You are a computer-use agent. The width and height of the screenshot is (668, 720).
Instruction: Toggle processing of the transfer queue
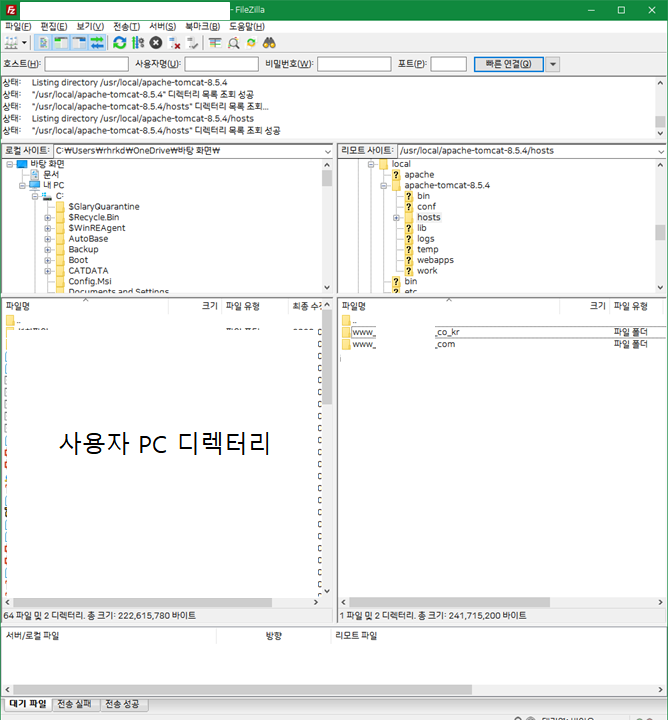pyautogui.click(x=138, y=43)
